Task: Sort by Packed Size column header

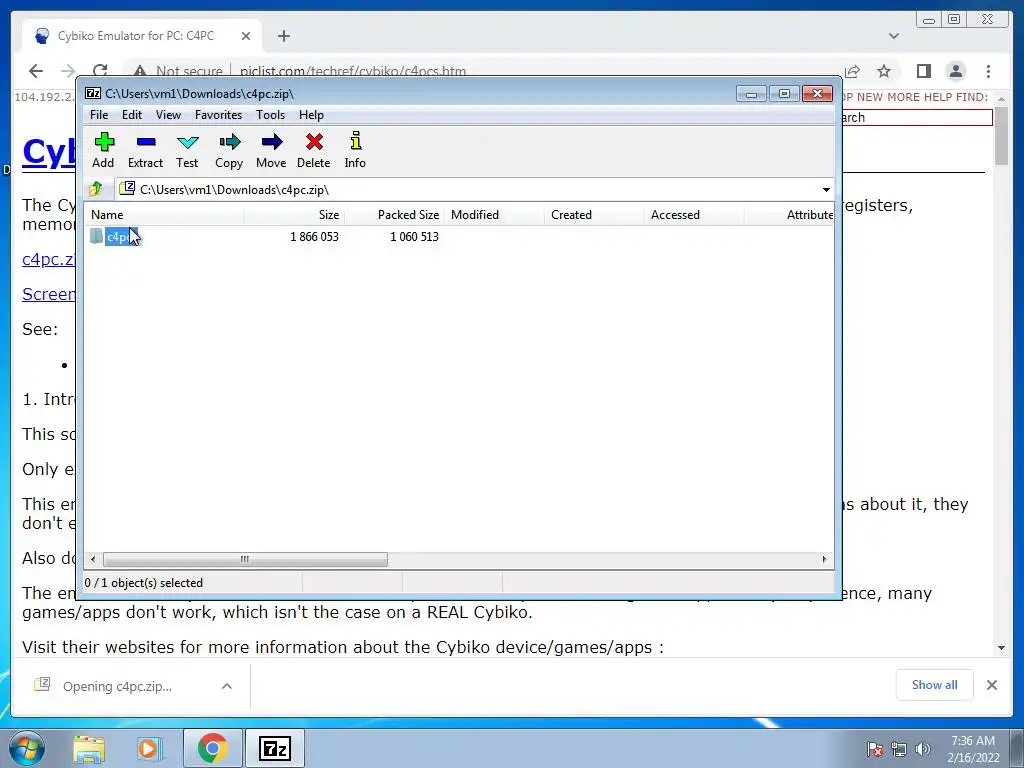Action: [394, 215]
